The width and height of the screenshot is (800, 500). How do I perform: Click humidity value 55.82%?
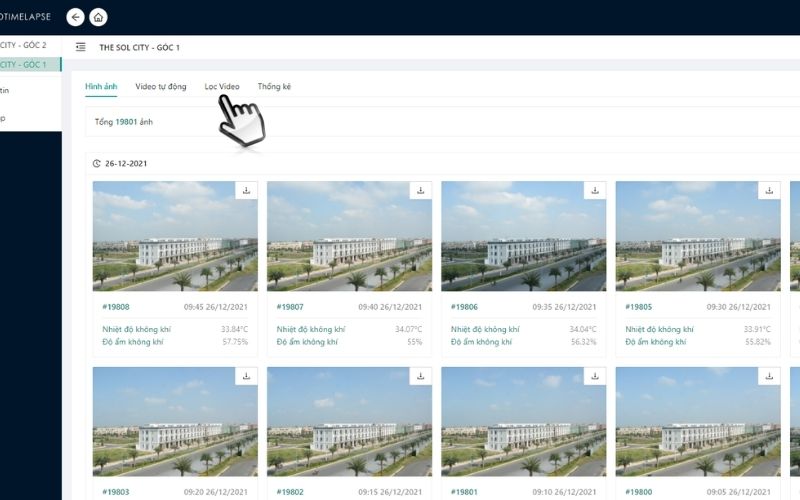tap(758, 341)
